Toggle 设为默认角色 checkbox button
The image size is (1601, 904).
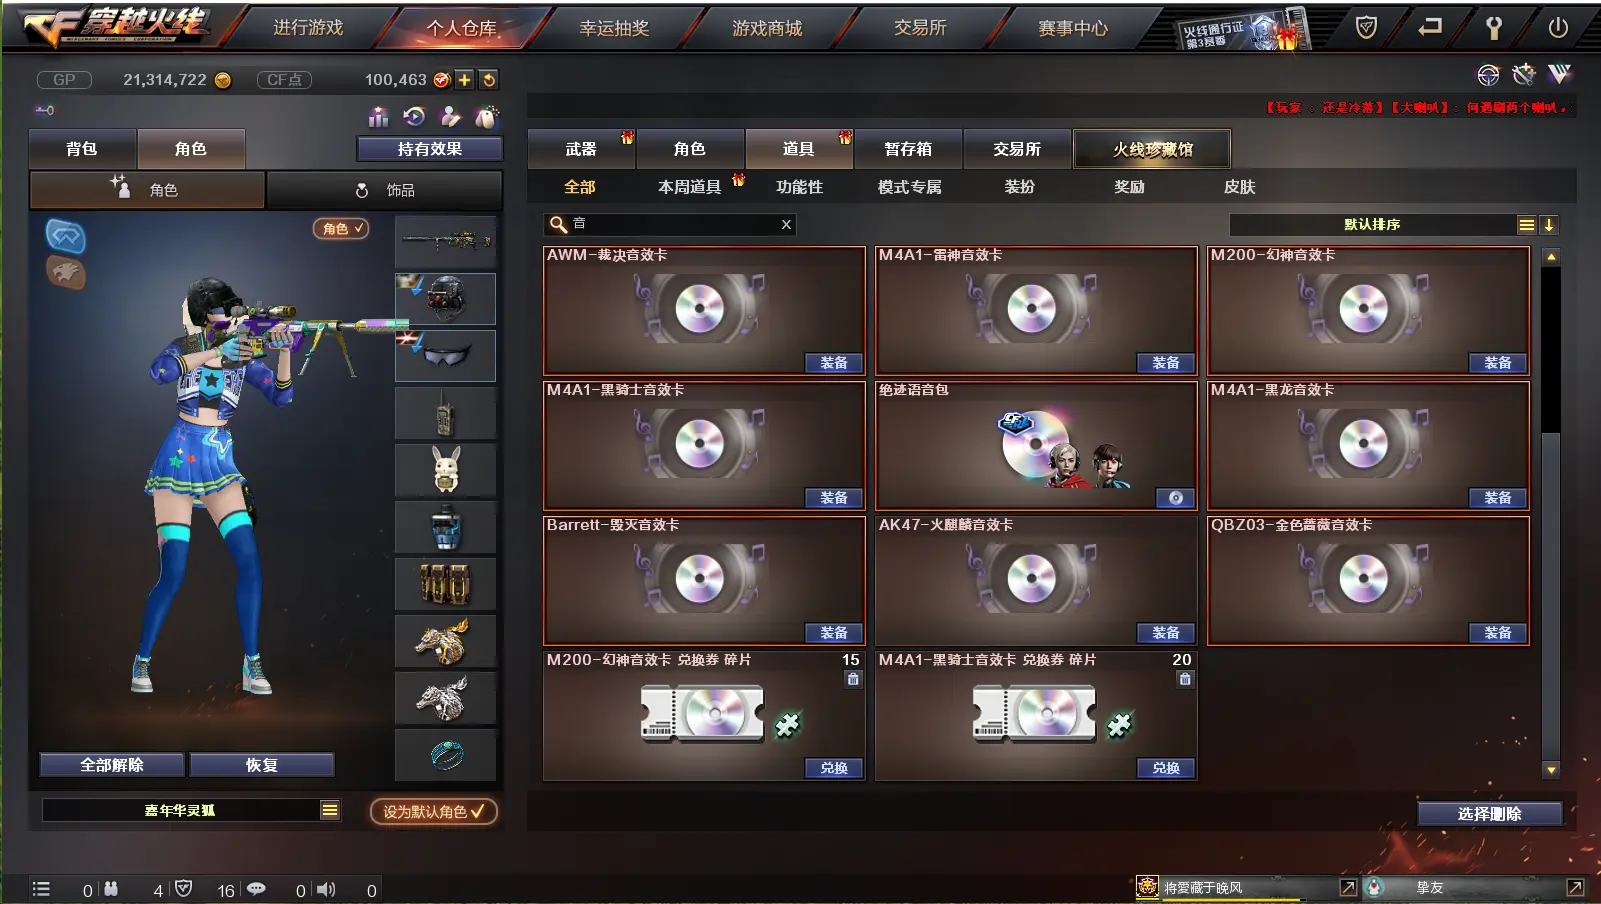[433, 811]
